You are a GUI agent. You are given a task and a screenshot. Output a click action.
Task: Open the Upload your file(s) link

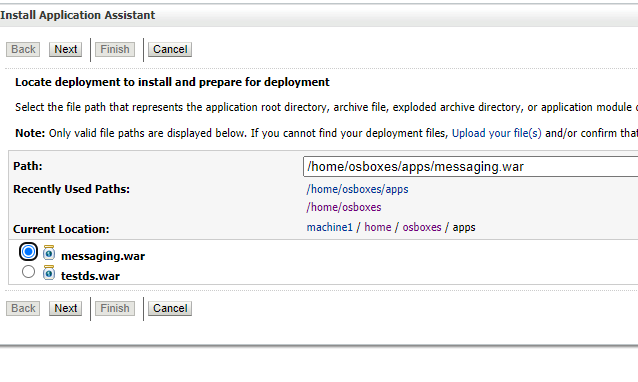[496, 133]
